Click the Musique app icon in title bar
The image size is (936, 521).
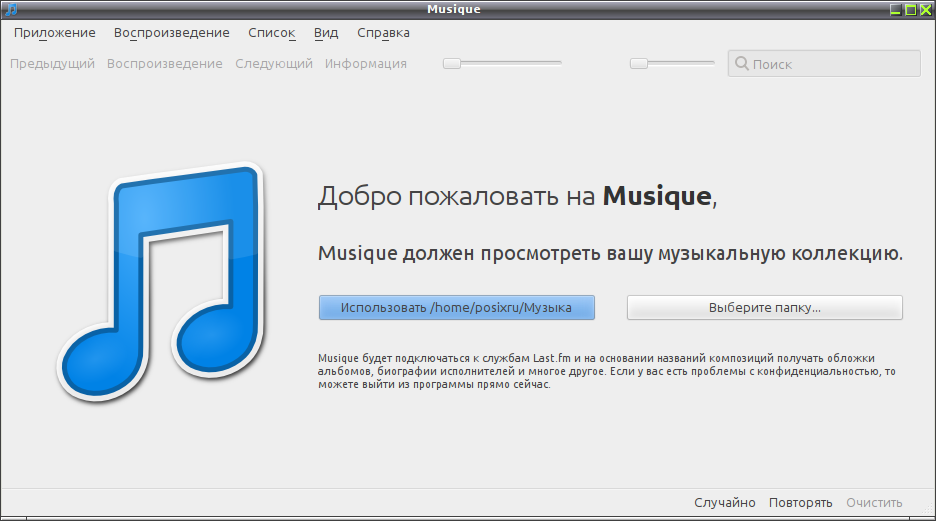click(x=11, y=9)
